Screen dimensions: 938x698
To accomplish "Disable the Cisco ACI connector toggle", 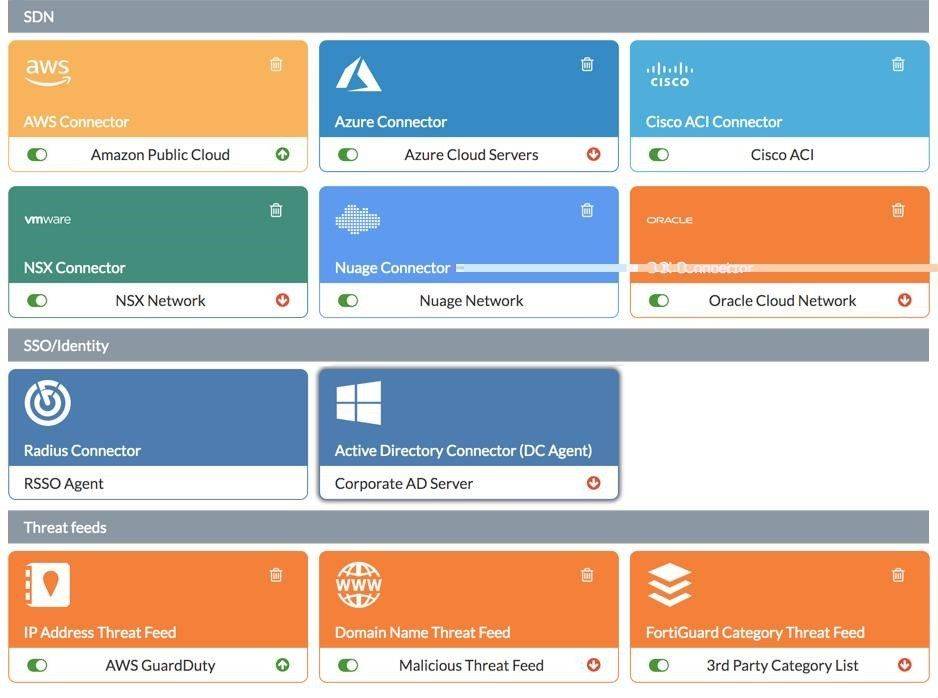I will [659, 155].
